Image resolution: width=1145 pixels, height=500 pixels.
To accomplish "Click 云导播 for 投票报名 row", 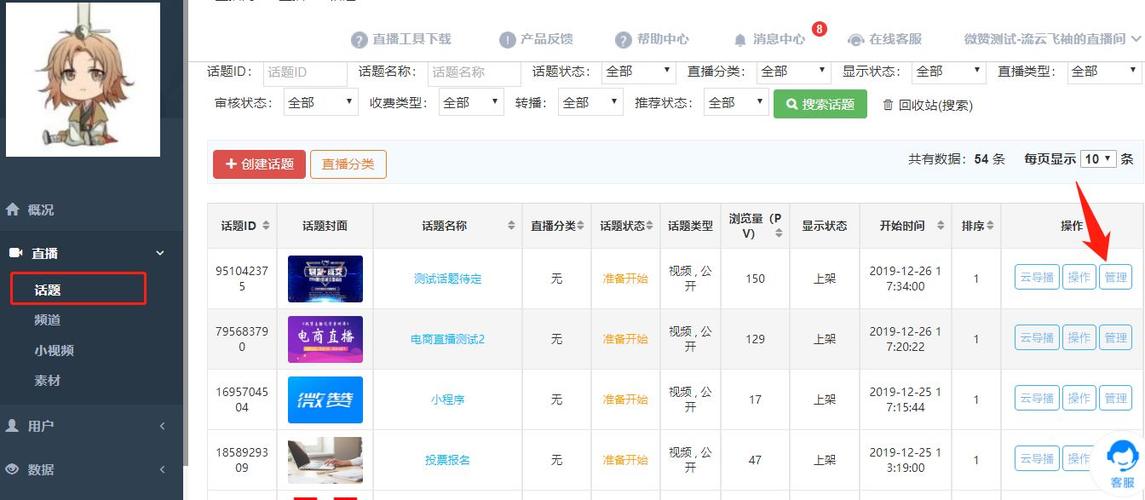I will pyautogui.click(x=1037, y=459).
